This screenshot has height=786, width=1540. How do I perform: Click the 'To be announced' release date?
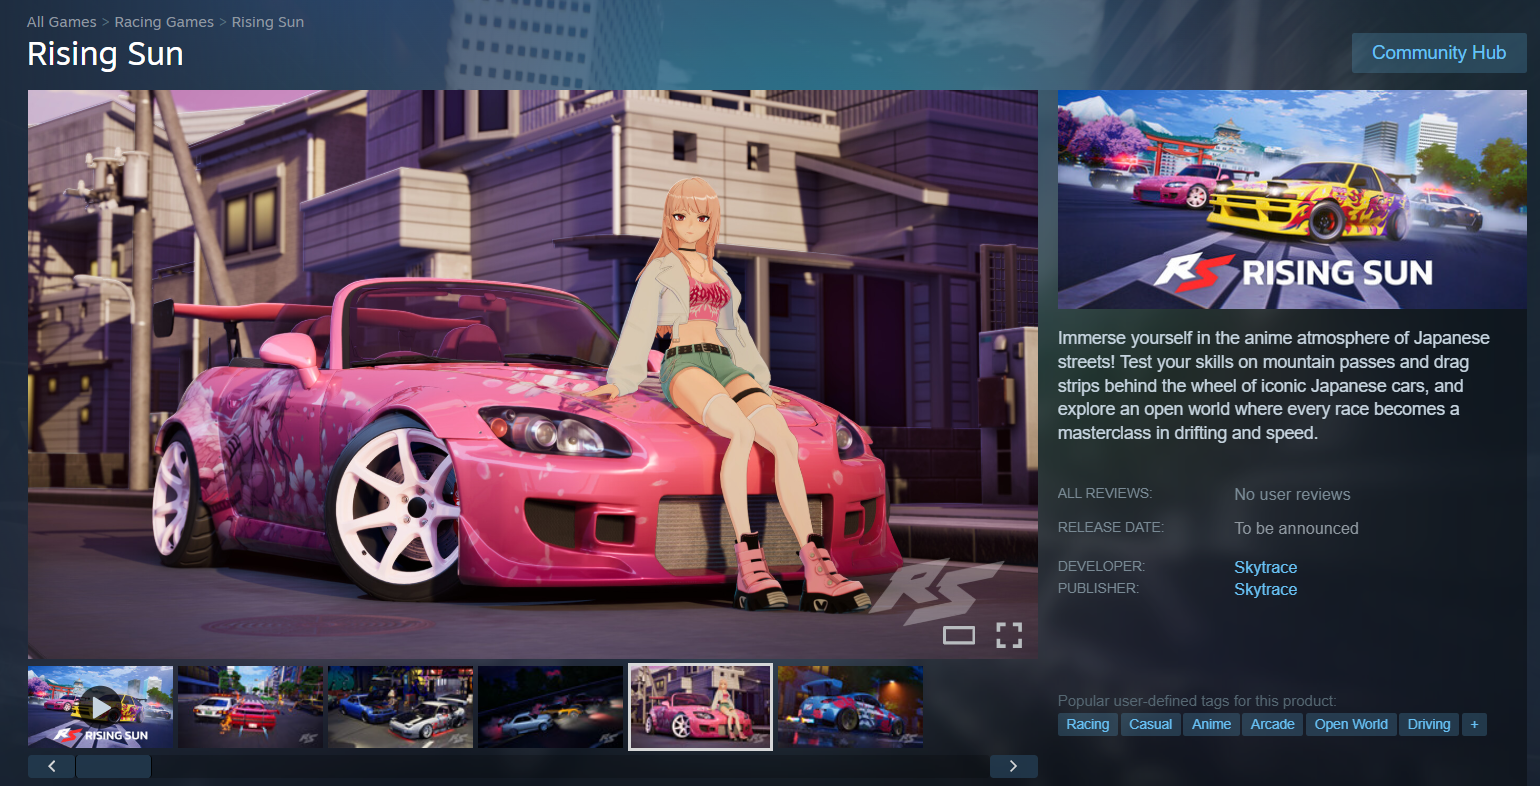click(x=1296, y=528)
